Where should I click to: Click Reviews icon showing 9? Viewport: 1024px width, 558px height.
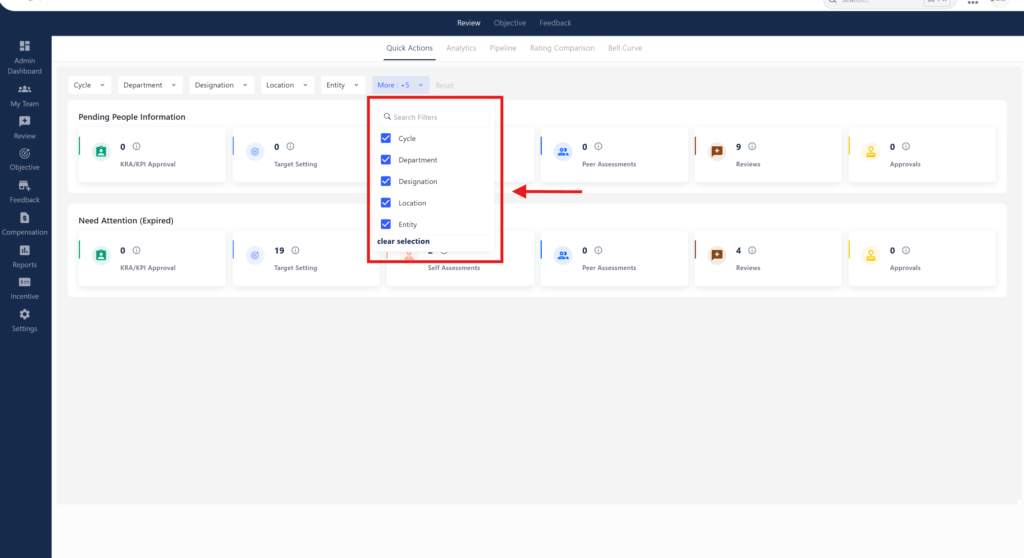[717, 152]
